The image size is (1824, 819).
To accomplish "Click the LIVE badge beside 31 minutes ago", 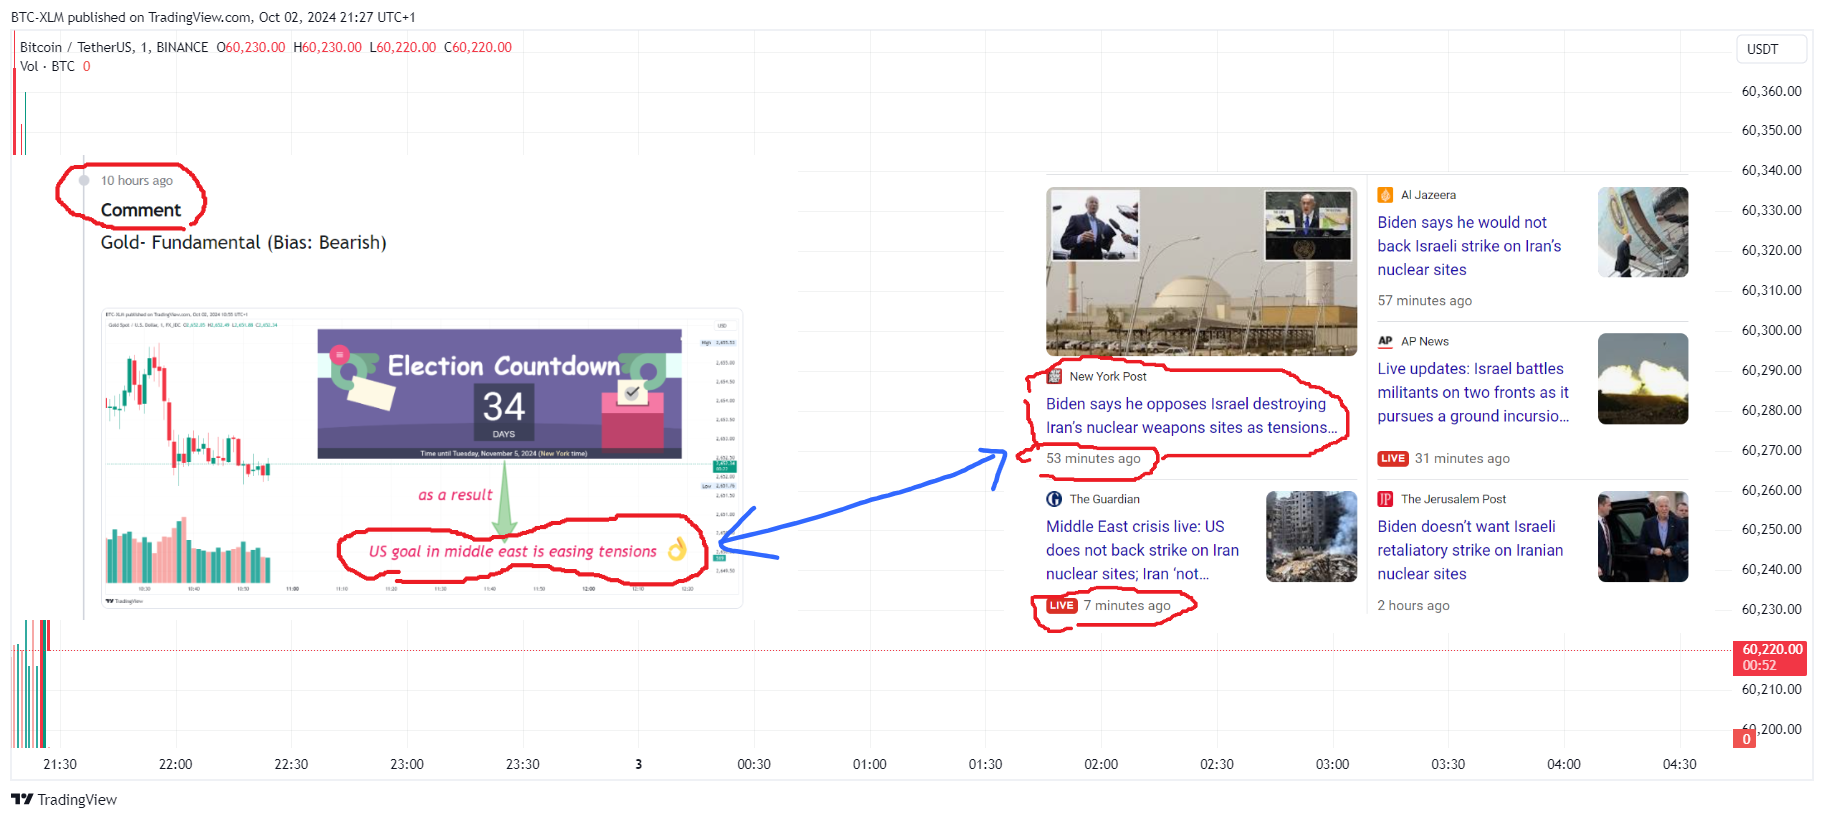I will coord(1393,459).
